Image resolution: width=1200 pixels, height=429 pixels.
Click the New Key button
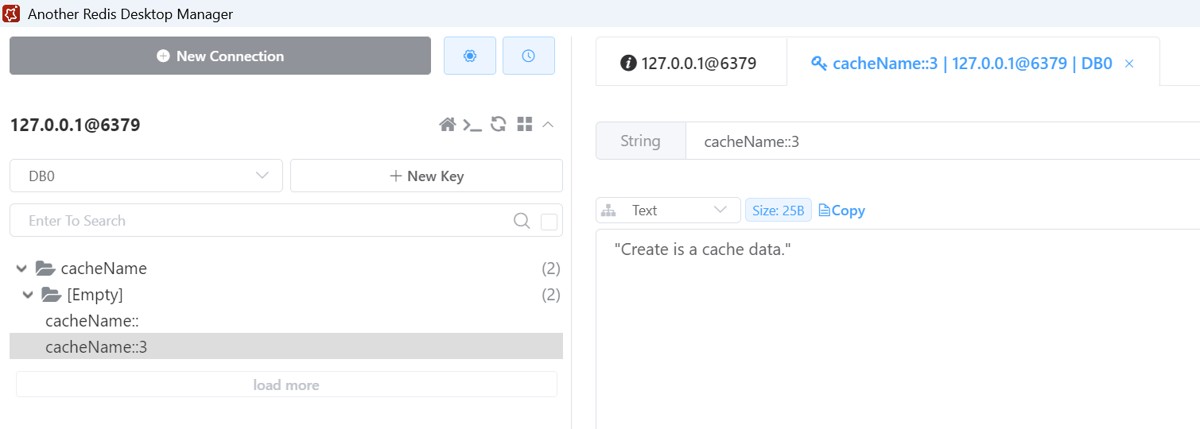426,176
